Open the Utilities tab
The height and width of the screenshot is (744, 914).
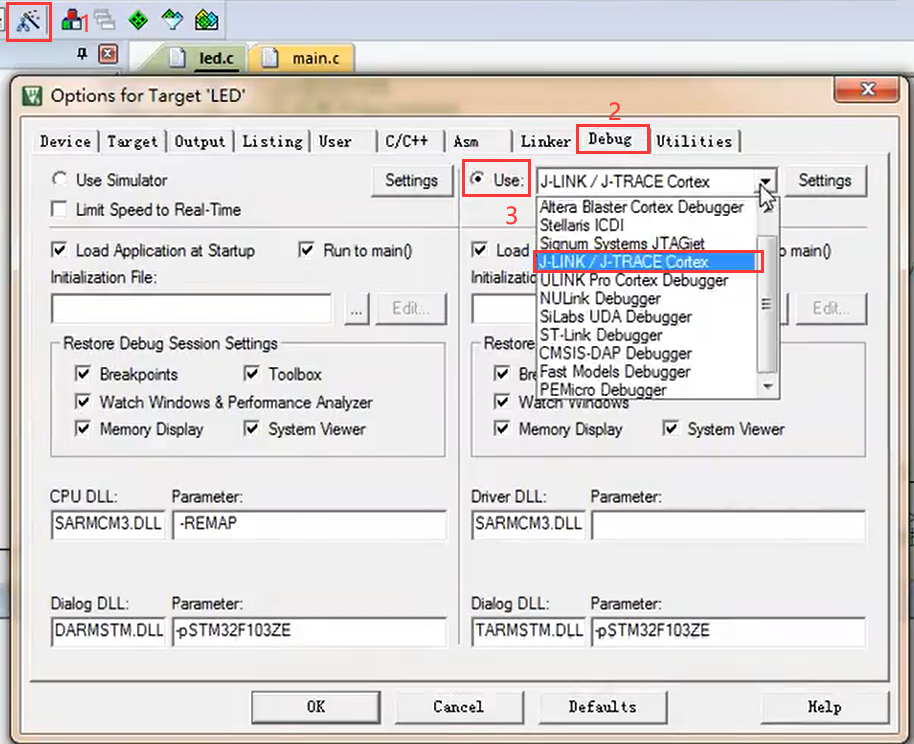click(694, 142)
